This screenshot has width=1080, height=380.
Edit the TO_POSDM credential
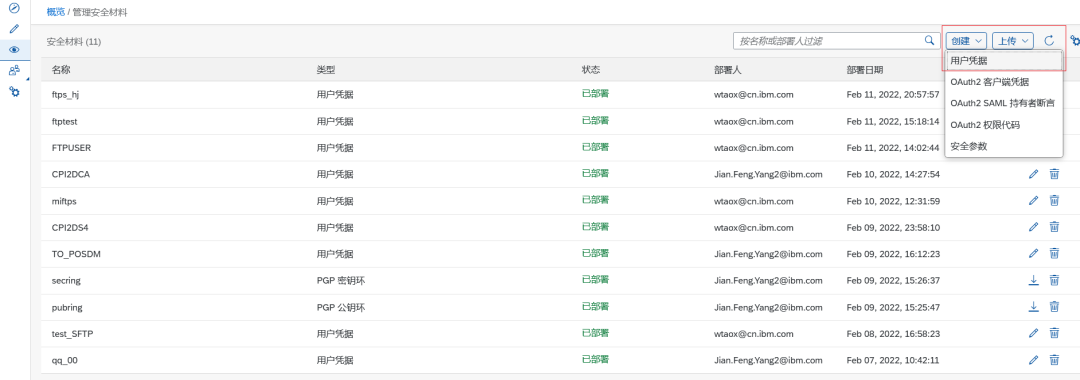click(1033, 253)
